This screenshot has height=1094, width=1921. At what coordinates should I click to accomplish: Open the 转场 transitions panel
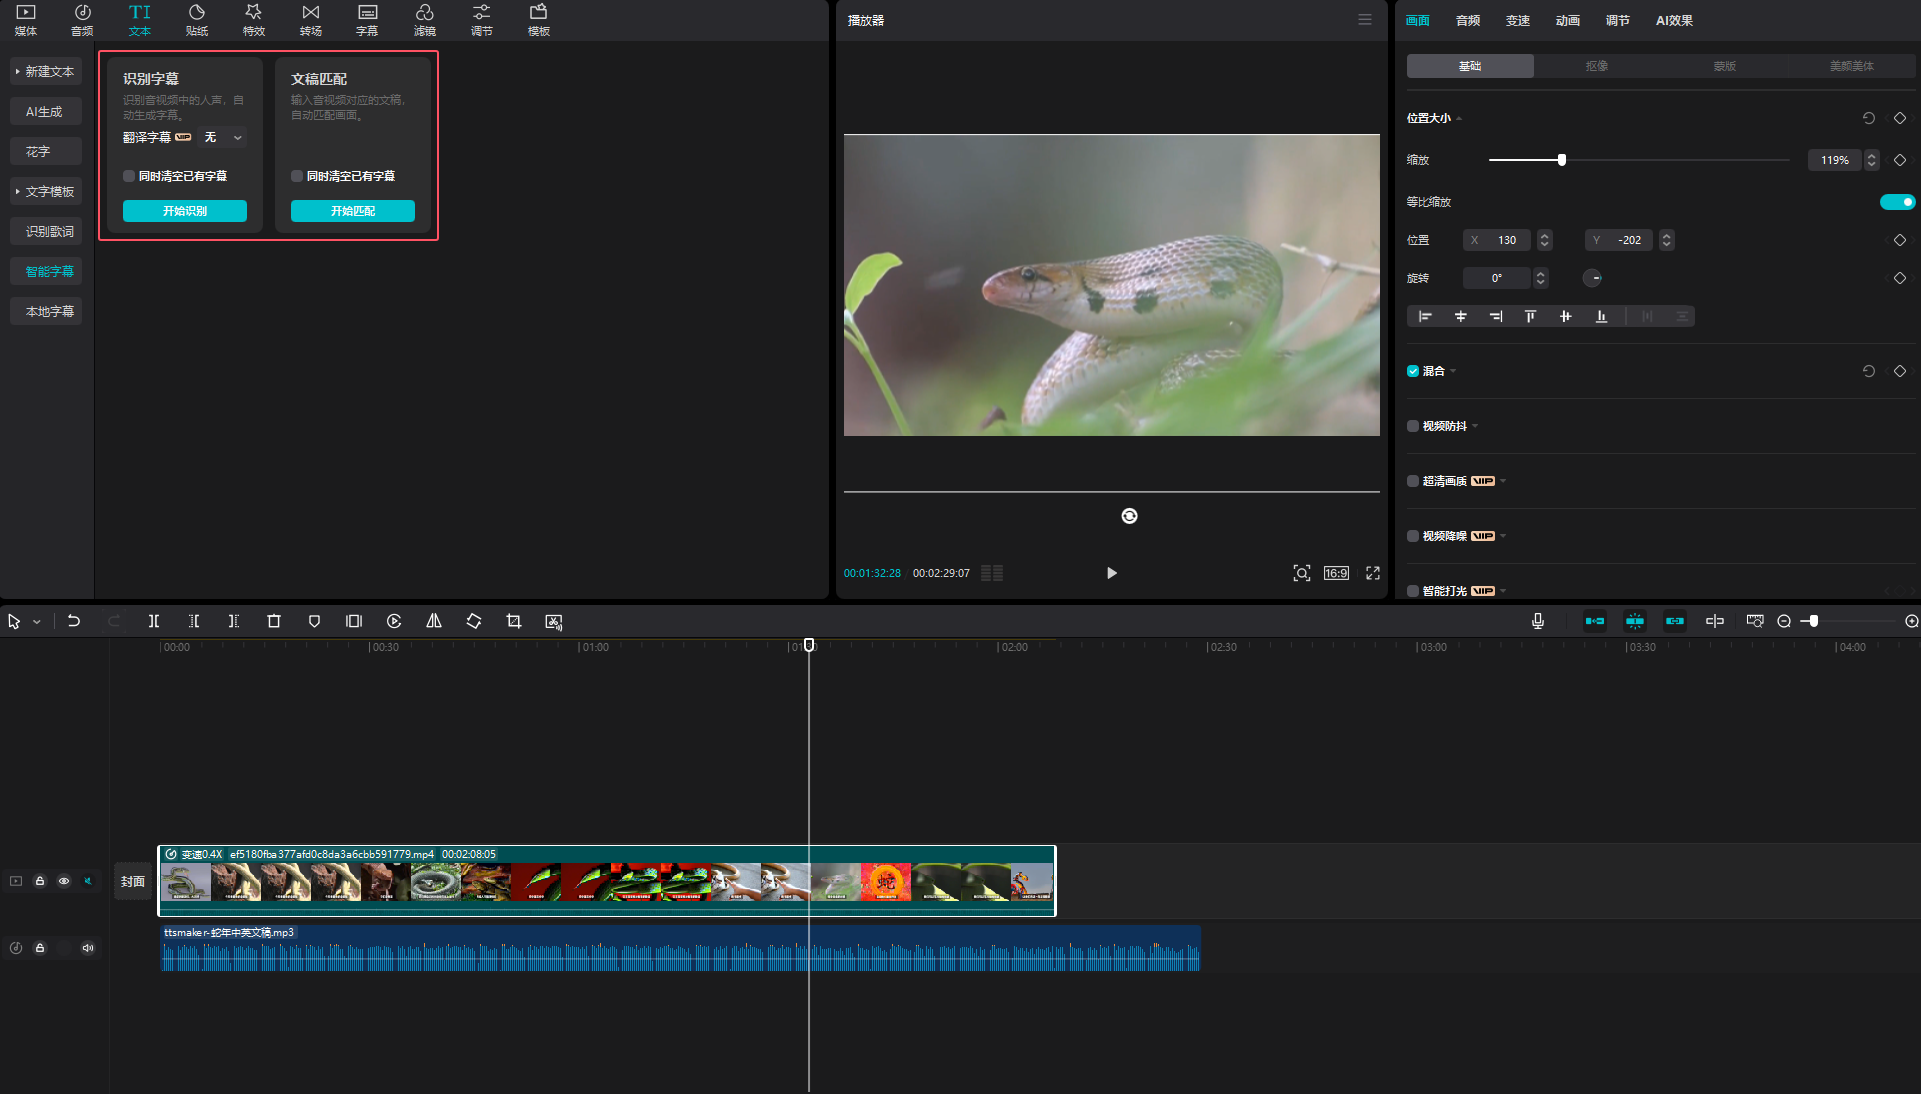click(311, 19)
